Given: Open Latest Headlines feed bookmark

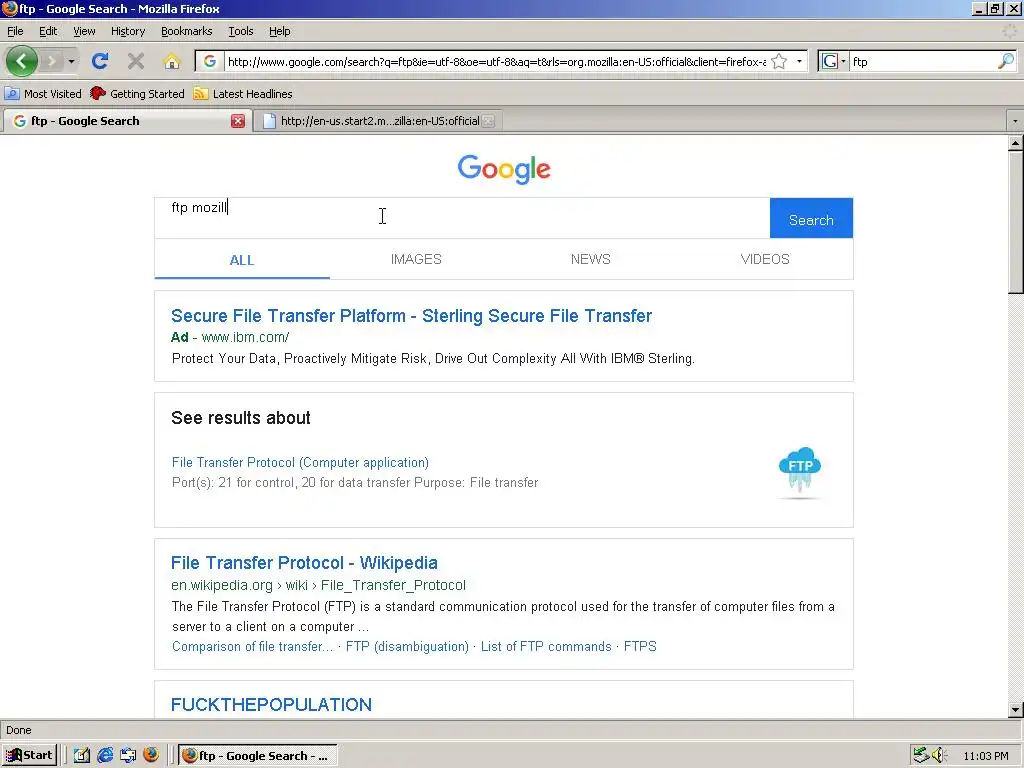Looking at the screenshot, I should (243, 94).
